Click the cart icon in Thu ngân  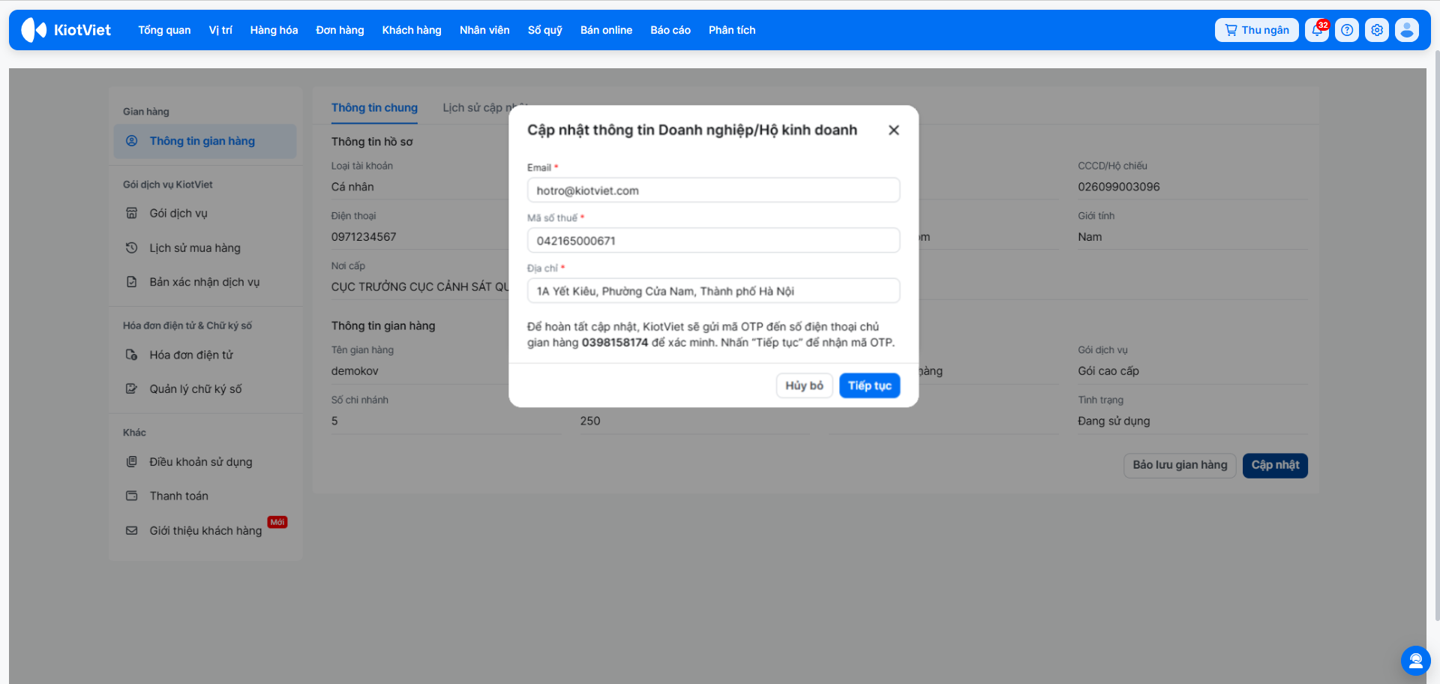click(x=1230, y=30)
